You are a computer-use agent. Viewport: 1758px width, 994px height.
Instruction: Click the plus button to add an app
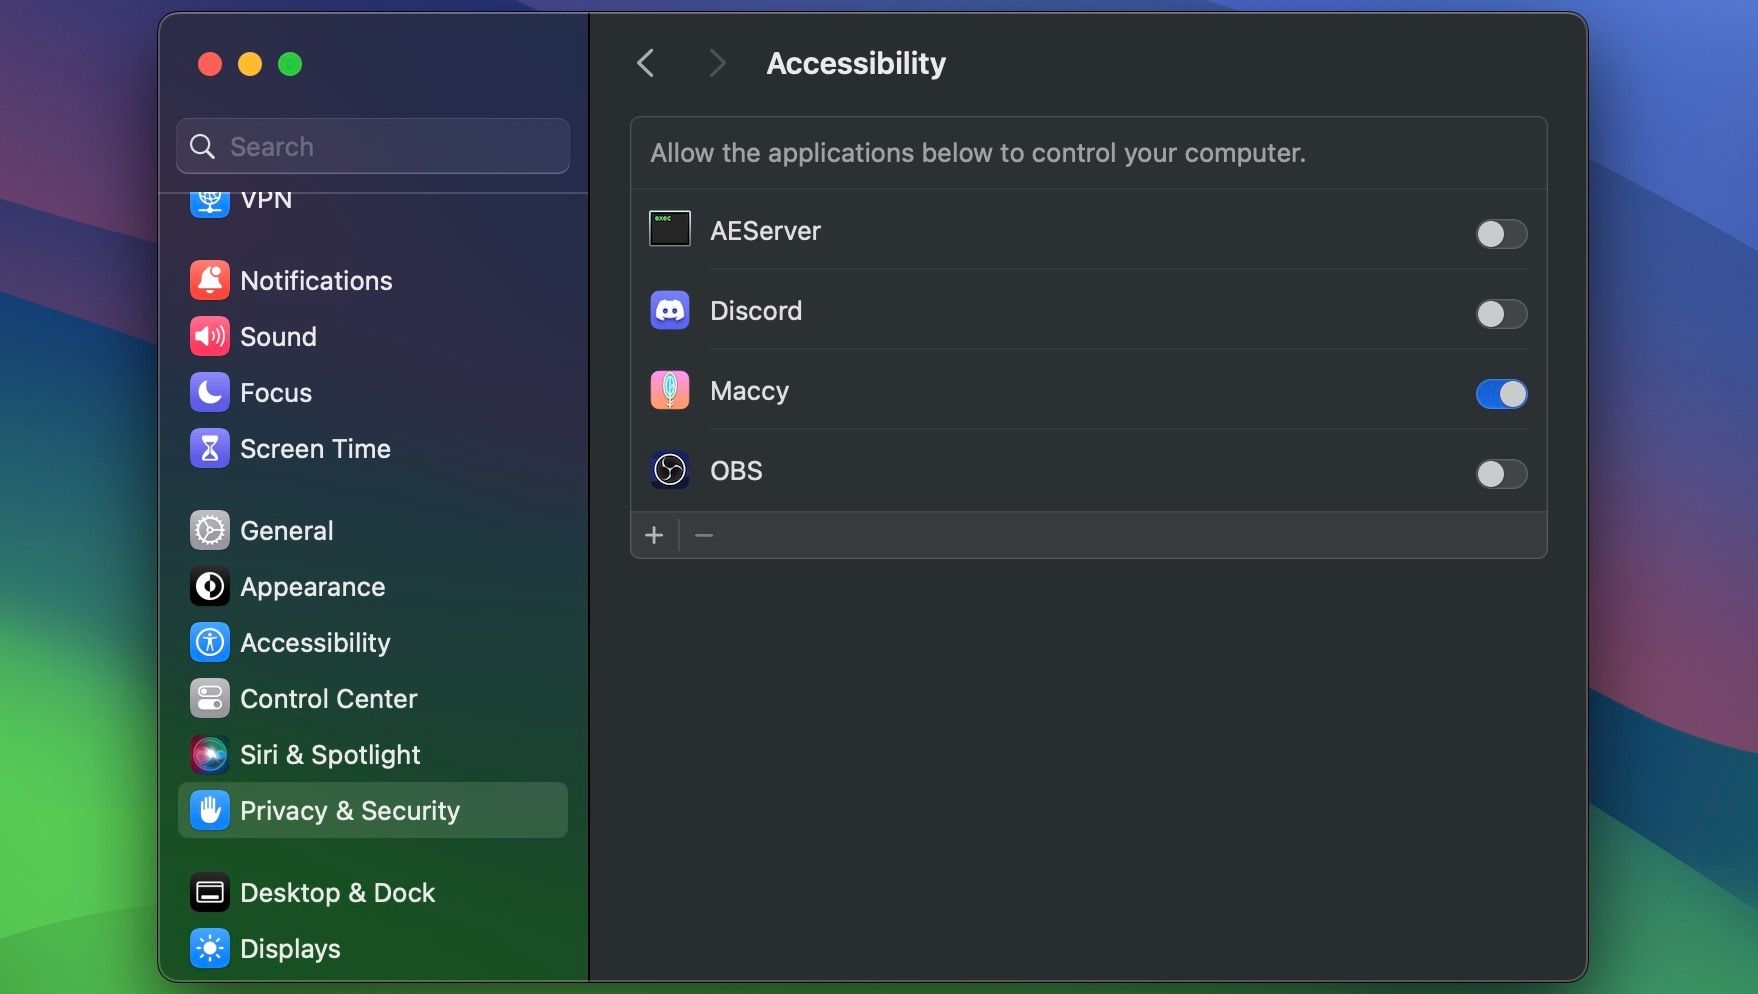654,535
